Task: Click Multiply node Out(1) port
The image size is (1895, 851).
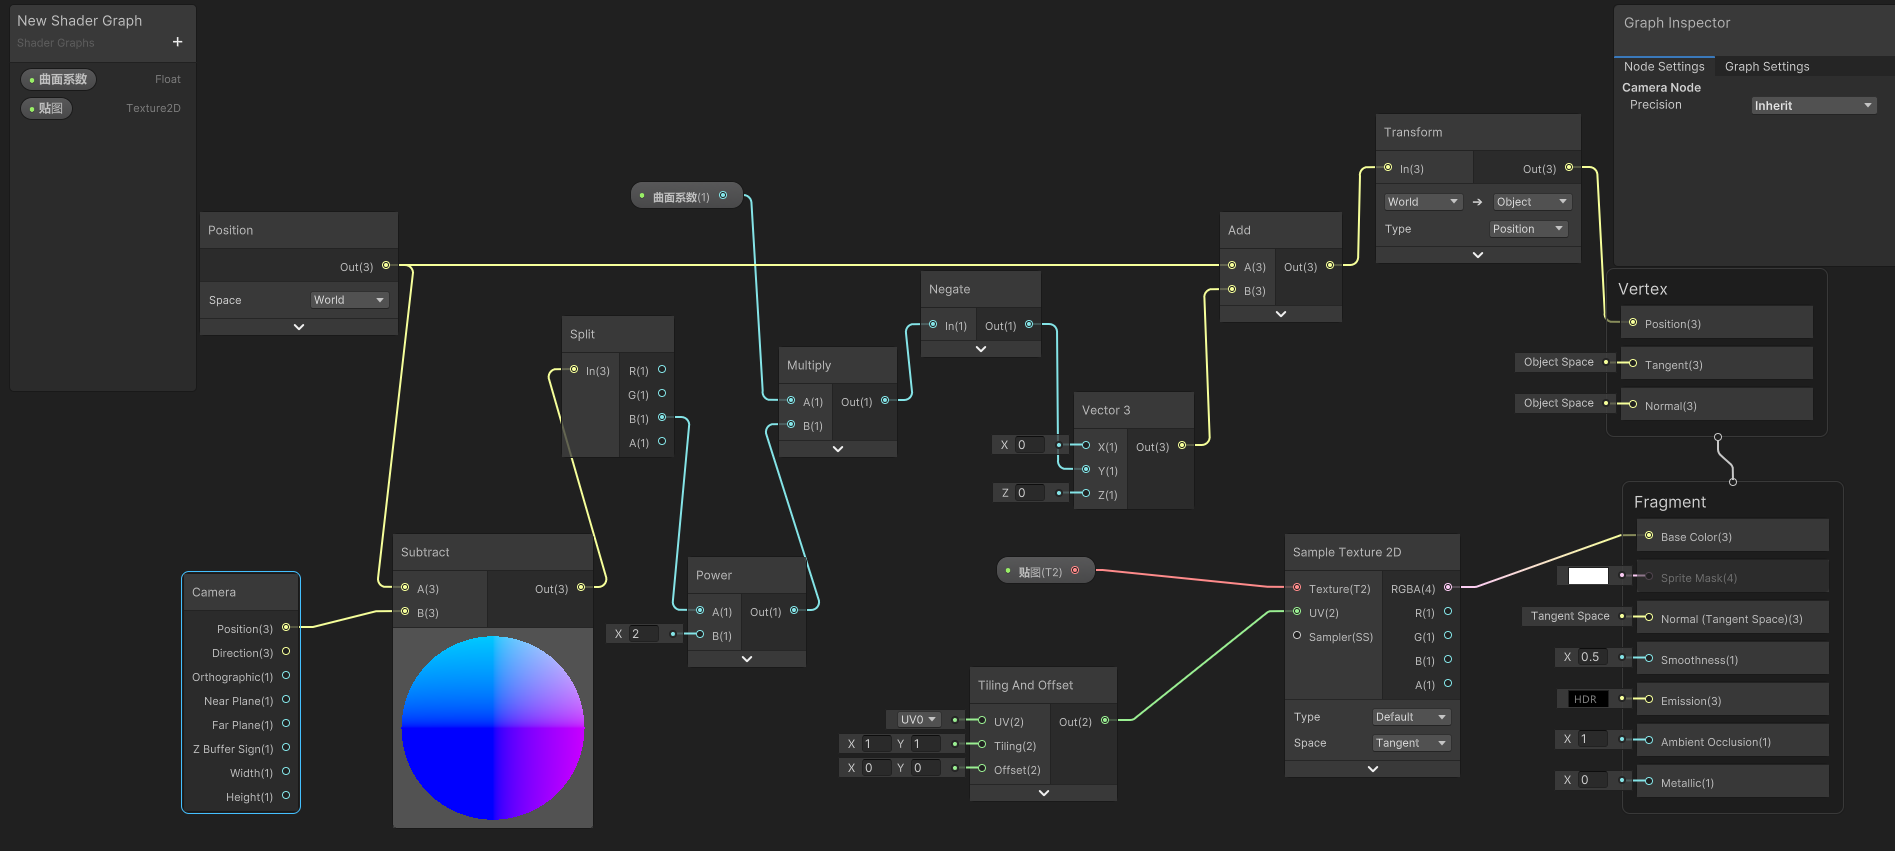Action: tap(885, 401)
